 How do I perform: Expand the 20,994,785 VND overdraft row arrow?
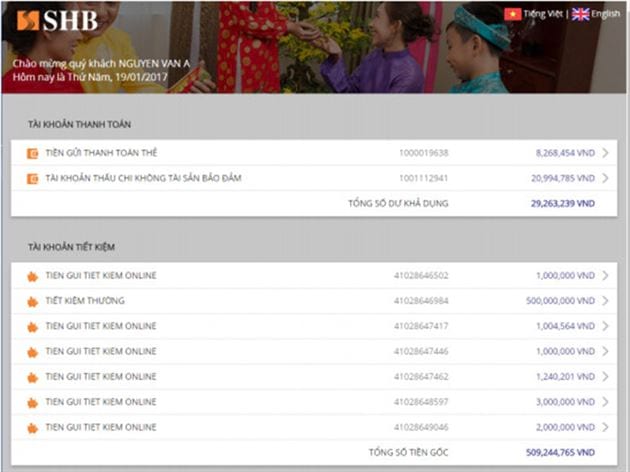[605, 179]
